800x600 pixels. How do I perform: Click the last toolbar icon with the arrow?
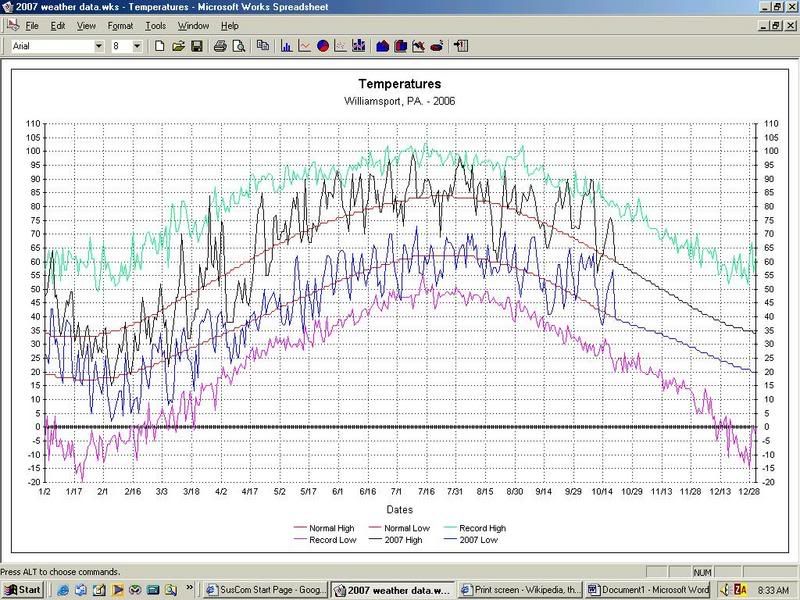461,46
